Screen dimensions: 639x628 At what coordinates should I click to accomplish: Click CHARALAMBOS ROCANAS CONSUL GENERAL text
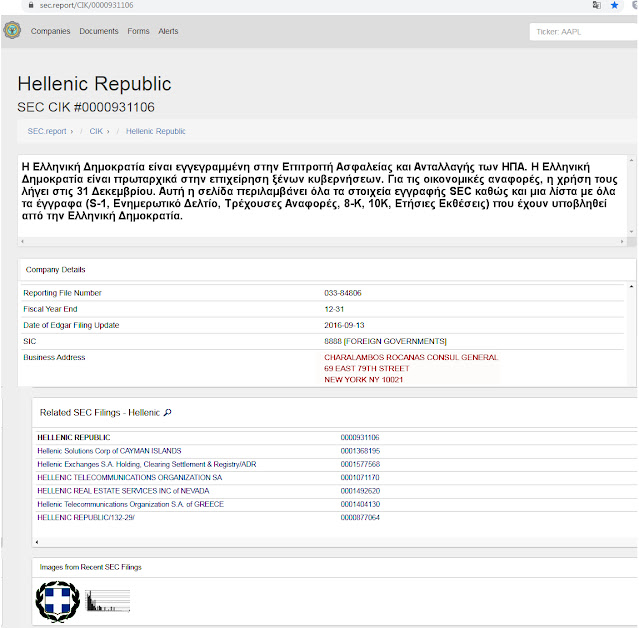click(411, 357)
